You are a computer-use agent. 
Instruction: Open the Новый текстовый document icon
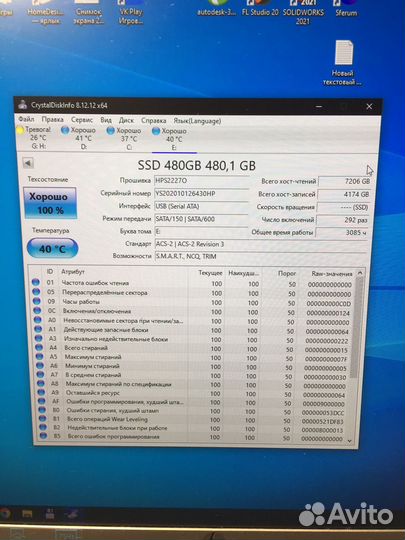(x=343, y=63)
